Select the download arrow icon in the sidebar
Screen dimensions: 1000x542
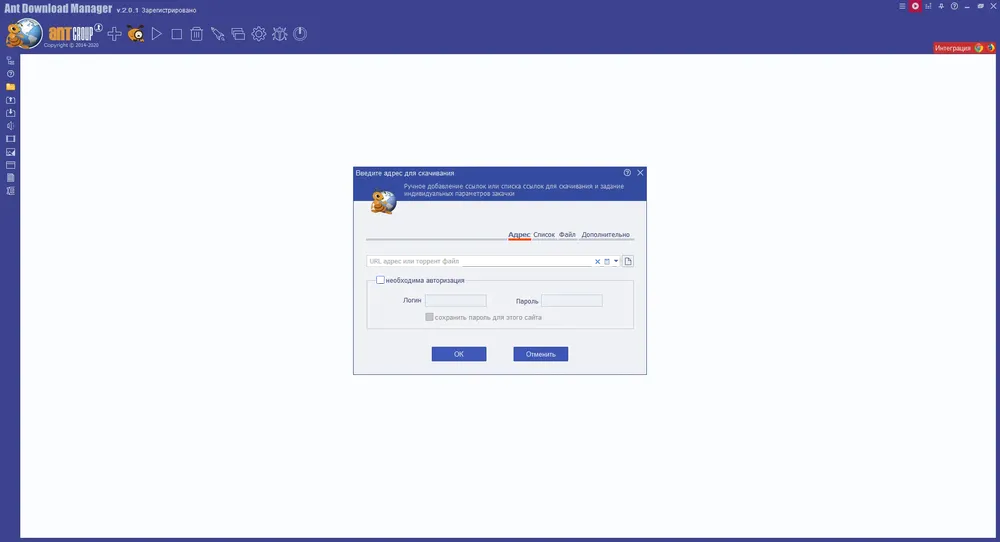(10, 113)
